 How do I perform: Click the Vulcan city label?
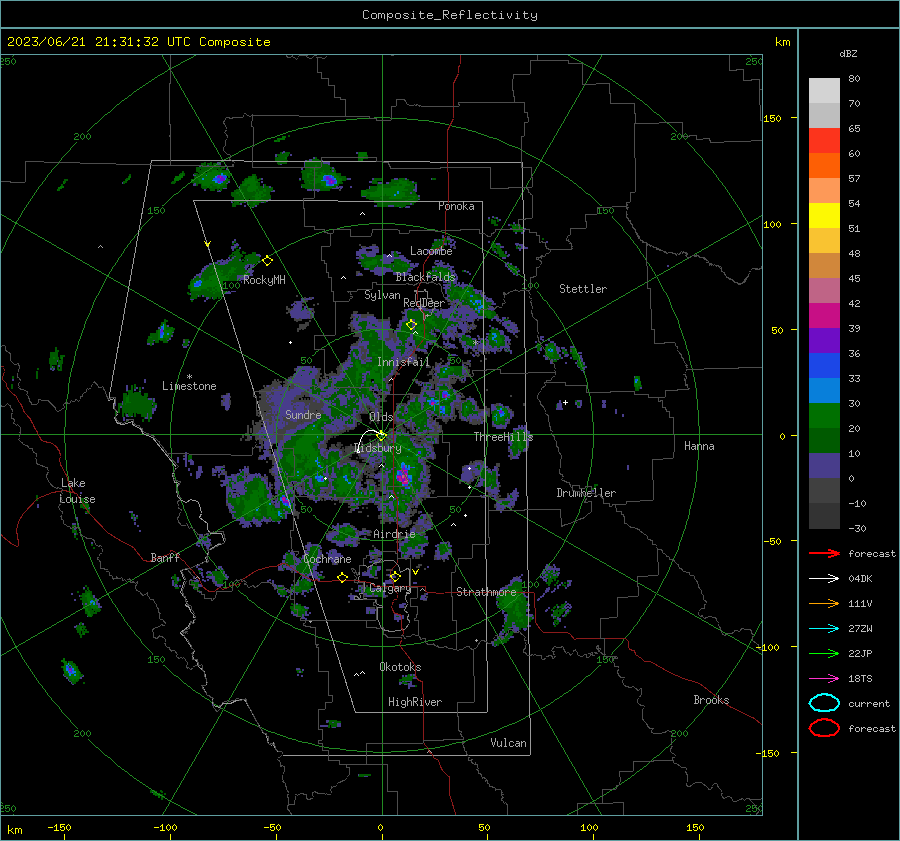509,743
